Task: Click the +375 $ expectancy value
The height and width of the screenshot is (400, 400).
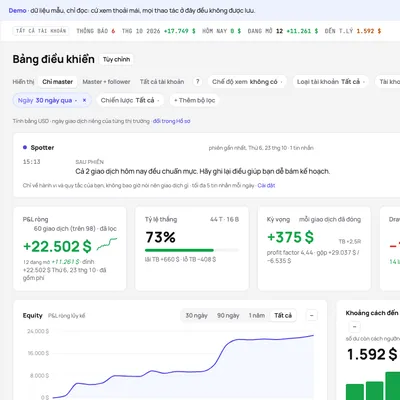Action: (x=290, y=237)
